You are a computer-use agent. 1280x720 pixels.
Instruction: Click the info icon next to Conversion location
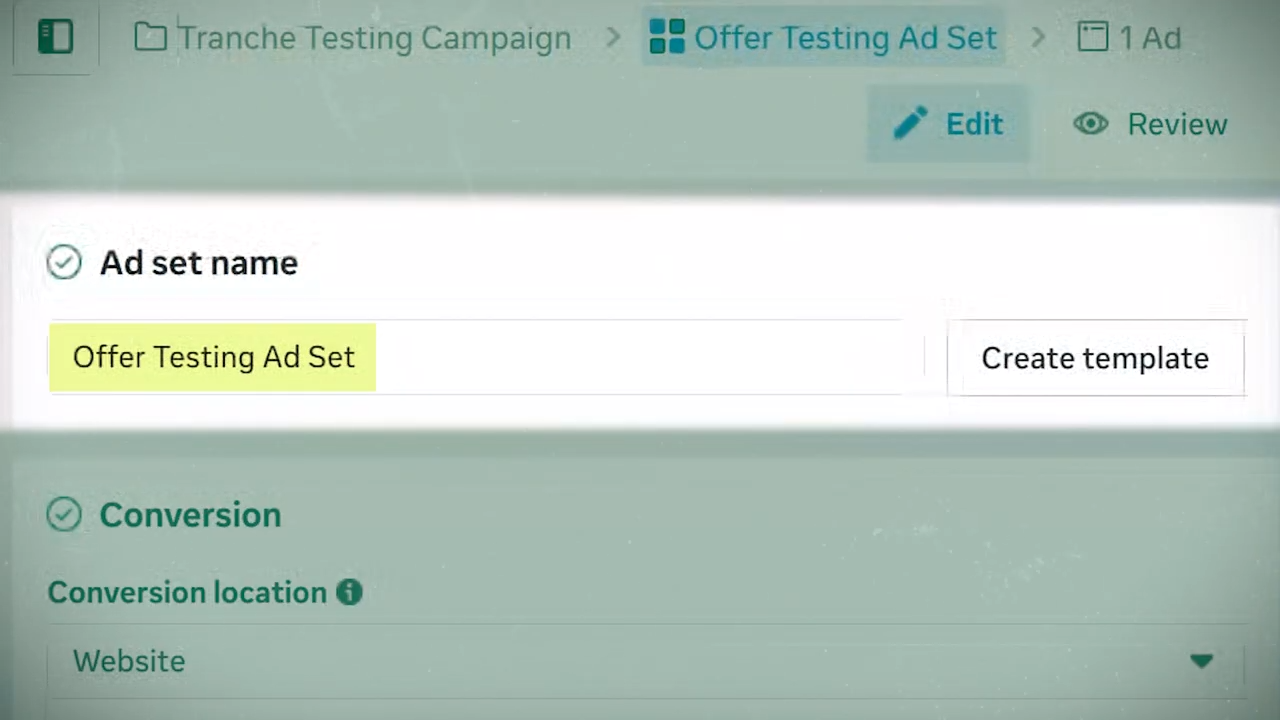[x=349, y=592]
